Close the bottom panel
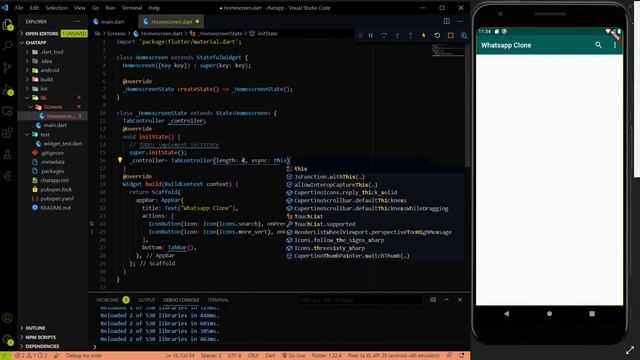This screenshot has height=360, width=640. click(x=460, y=300)
